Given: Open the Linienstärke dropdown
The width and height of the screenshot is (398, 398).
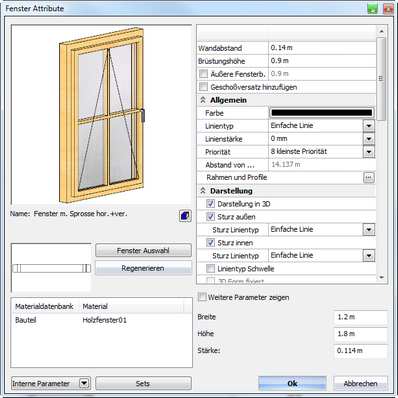Looking at the screenshot, I should pos(369,139).
